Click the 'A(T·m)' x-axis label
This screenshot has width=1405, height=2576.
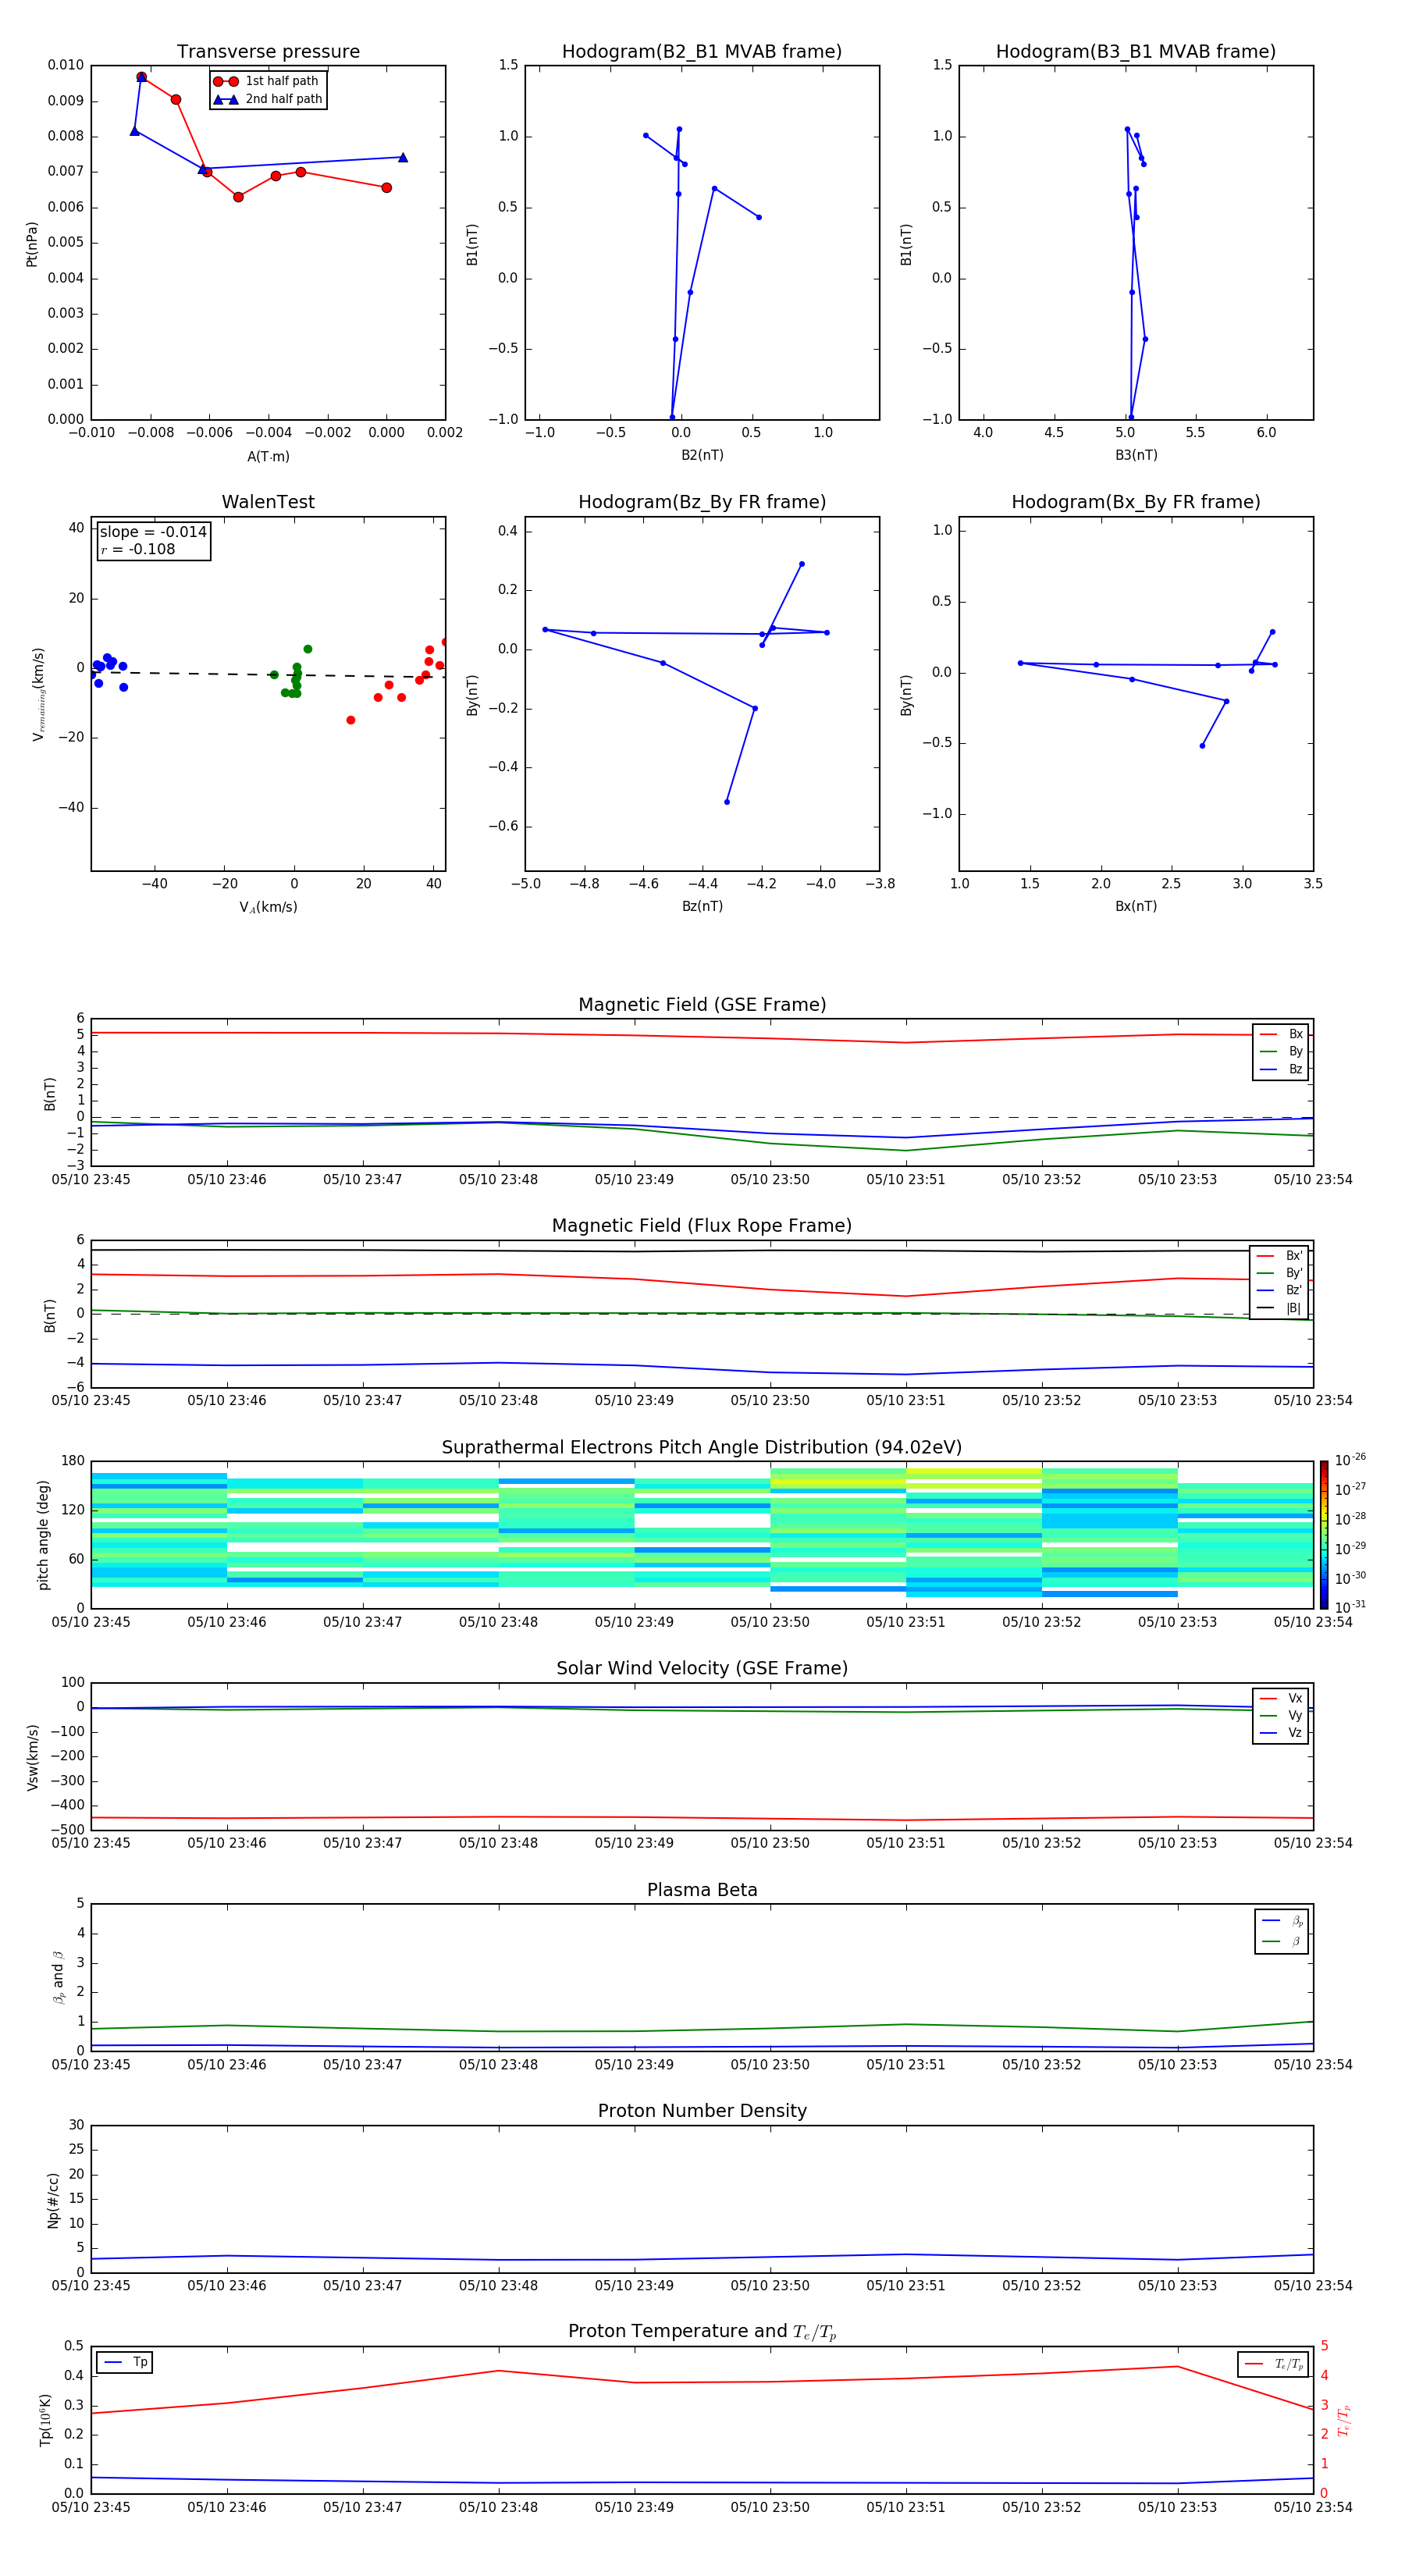[x=268, y=456]
